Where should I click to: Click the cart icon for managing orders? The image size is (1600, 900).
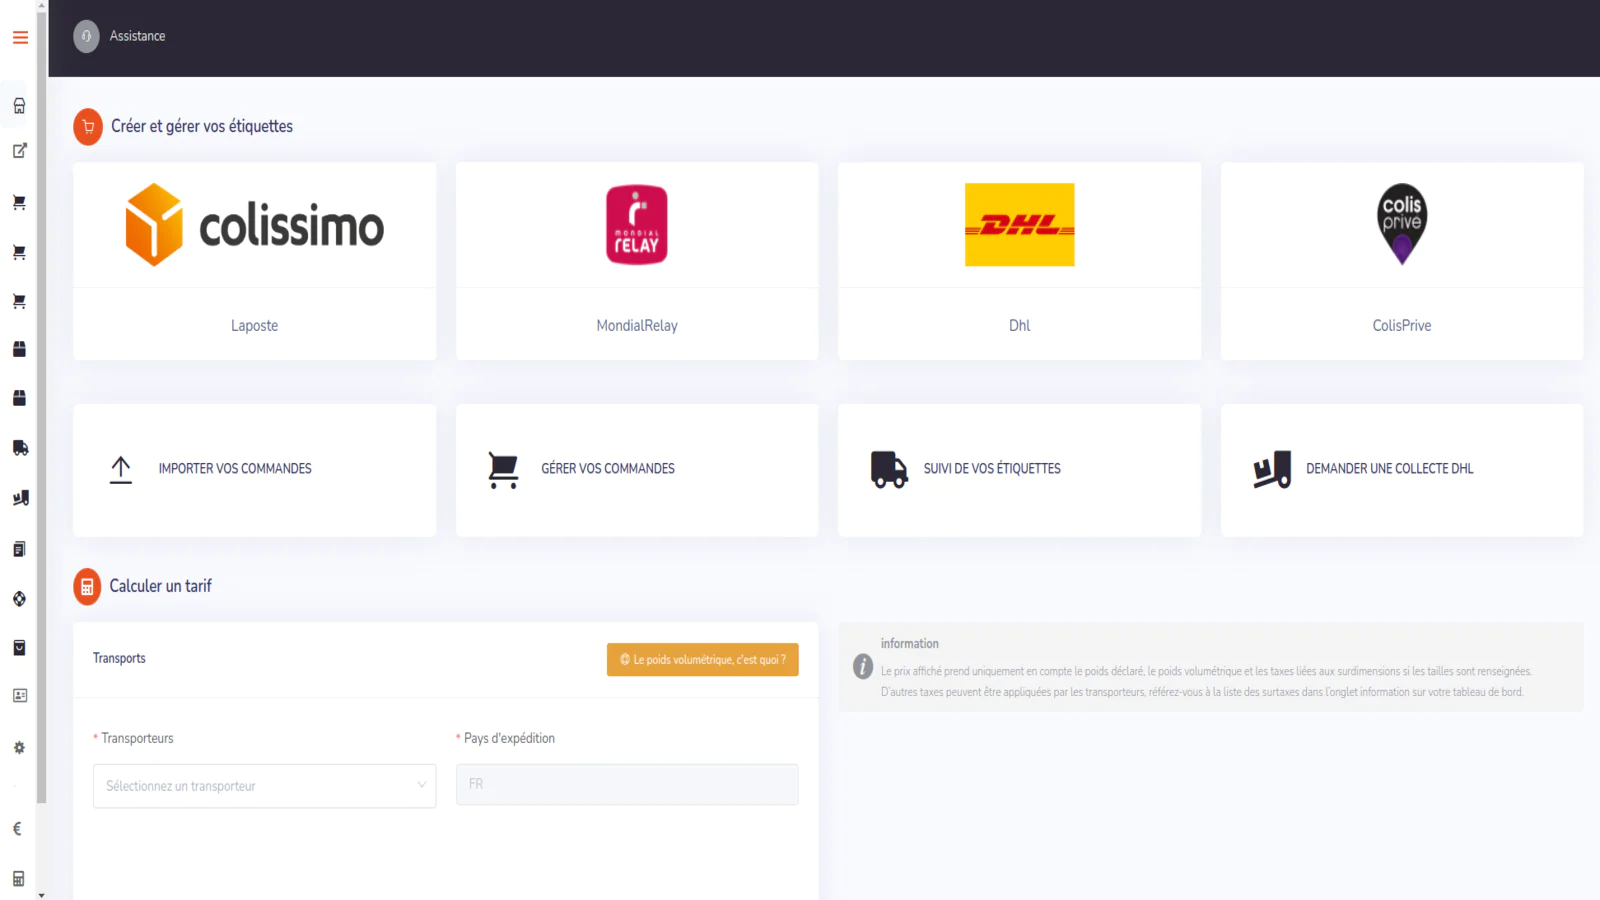pos(503,470)
